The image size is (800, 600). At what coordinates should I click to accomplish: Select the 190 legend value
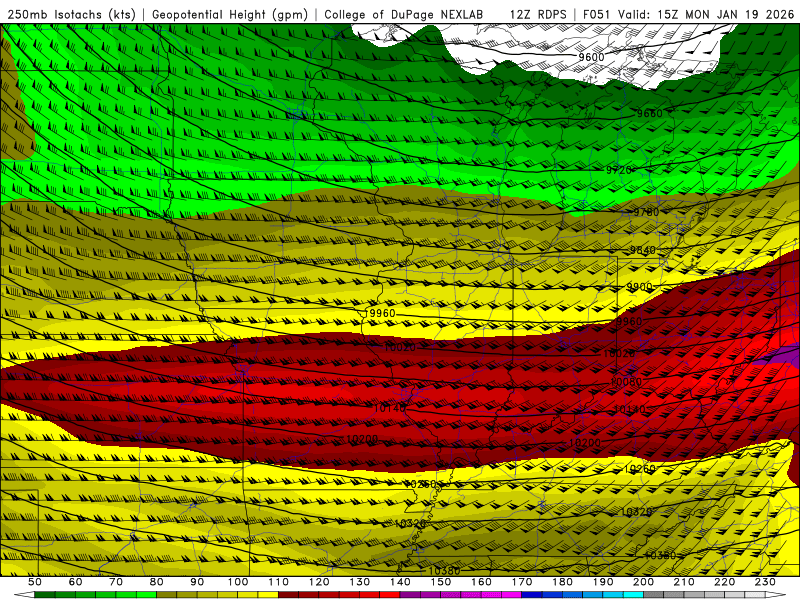(604, 582)
